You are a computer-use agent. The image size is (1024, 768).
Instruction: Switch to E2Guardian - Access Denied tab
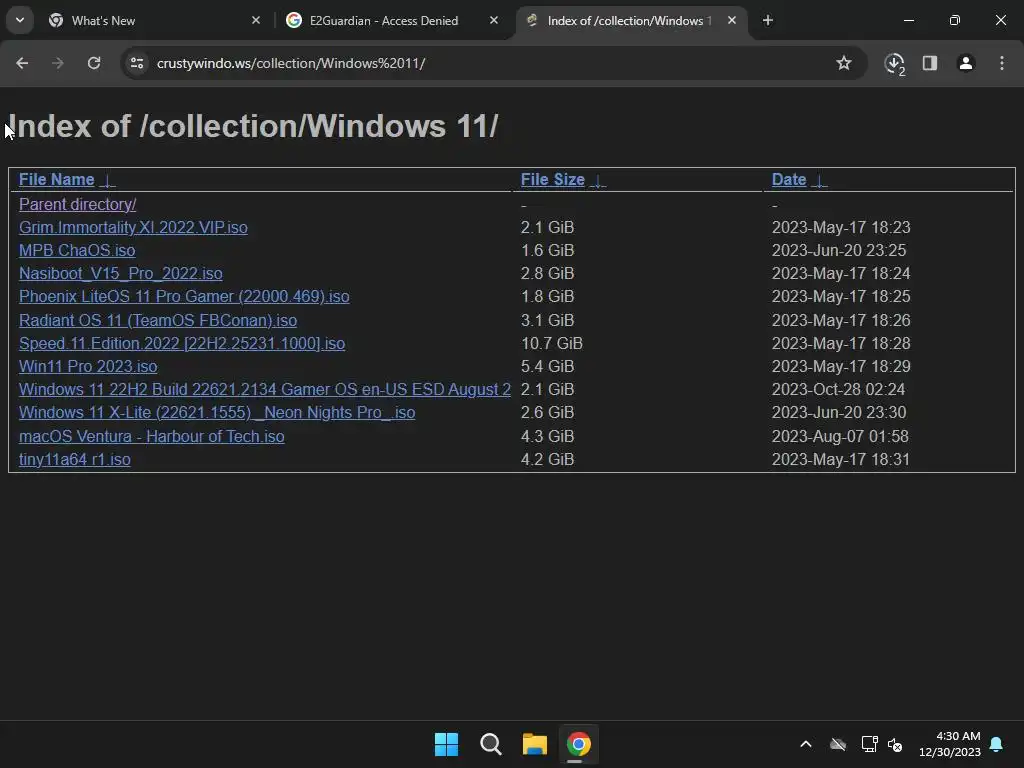click(392, 21)
